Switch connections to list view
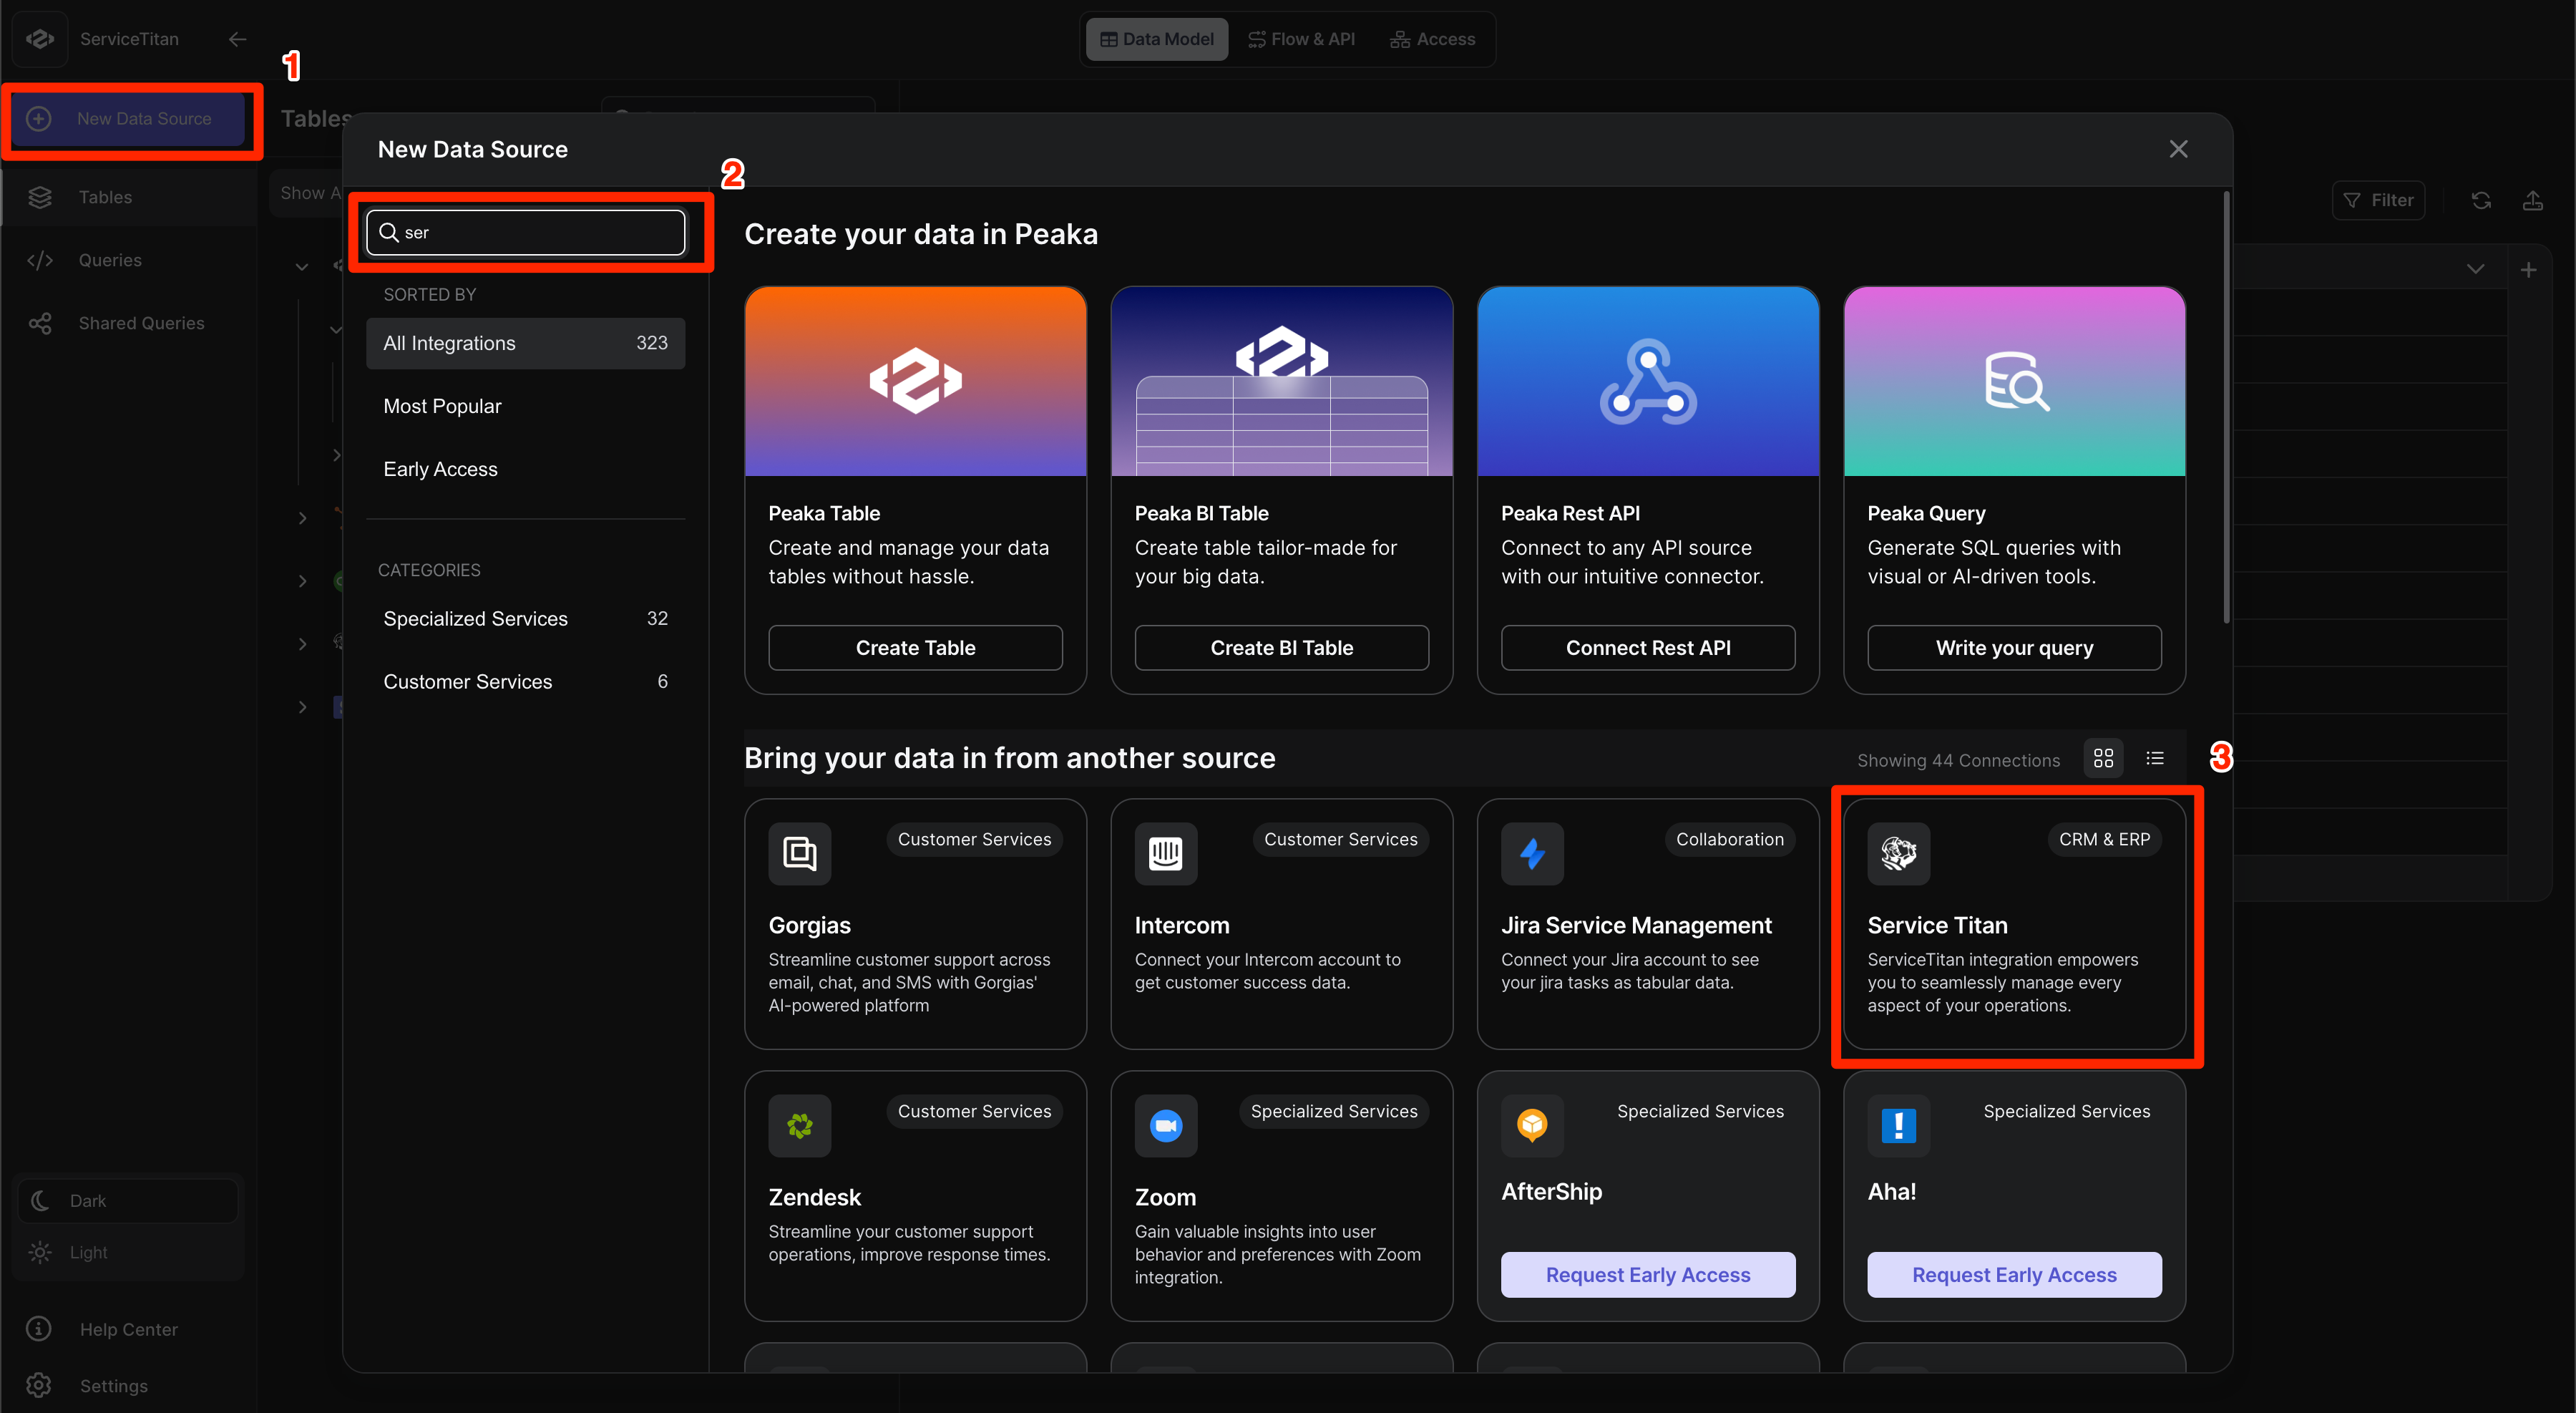Image resolution: width=2576 pixels, height=1413 pixels. point(2156,758)
